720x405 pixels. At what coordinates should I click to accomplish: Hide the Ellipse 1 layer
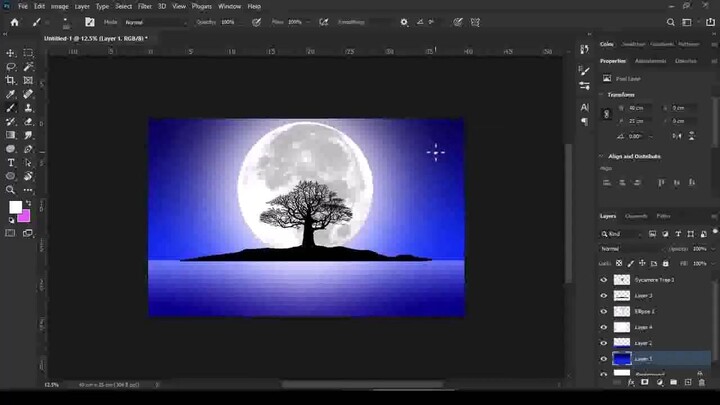tap(603, 311)
